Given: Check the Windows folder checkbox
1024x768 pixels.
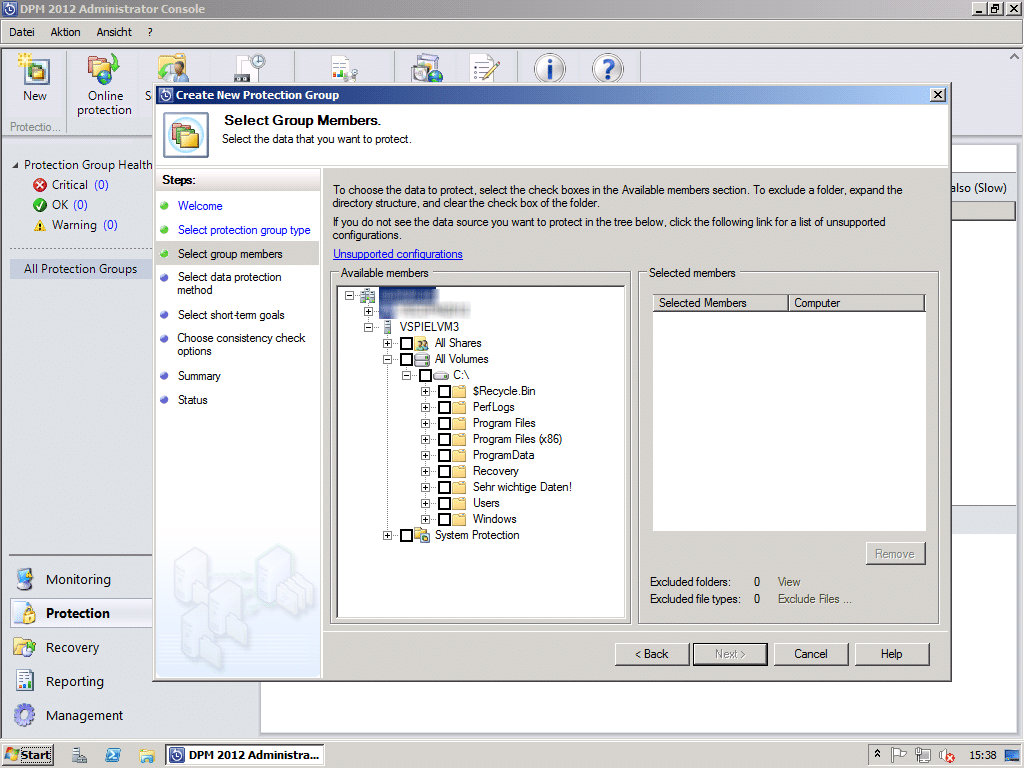Looking at the screenshot, I should click(444, 519).
